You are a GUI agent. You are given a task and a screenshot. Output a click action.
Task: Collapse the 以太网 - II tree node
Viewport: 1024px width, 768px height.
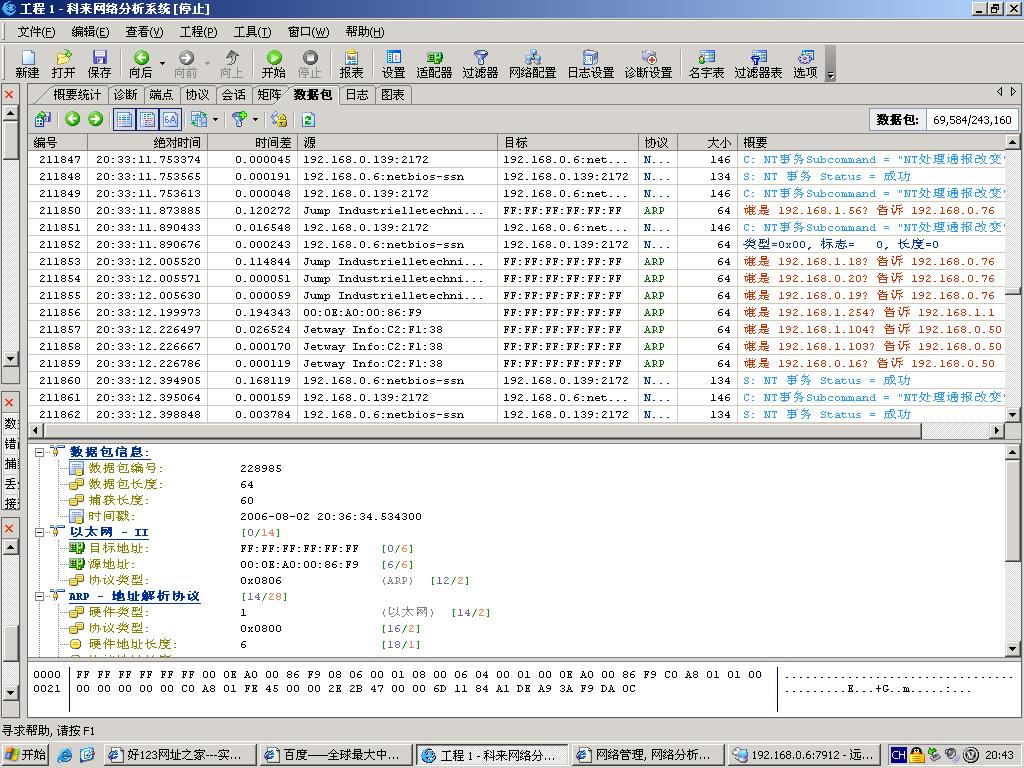[x=40, y=532]
